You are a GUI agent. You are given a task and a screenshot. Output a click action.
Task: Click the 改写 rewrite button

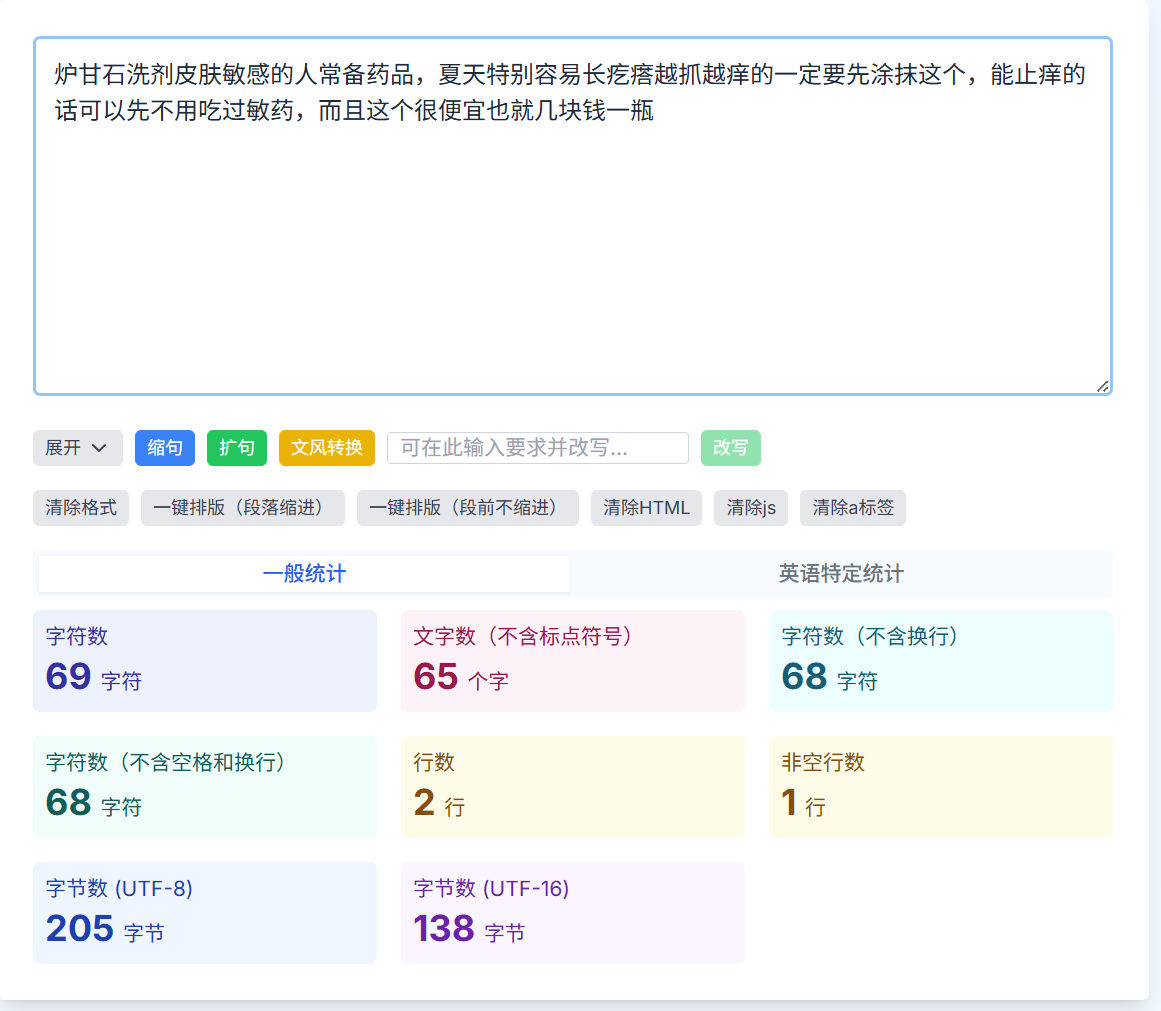coord(731,448)
